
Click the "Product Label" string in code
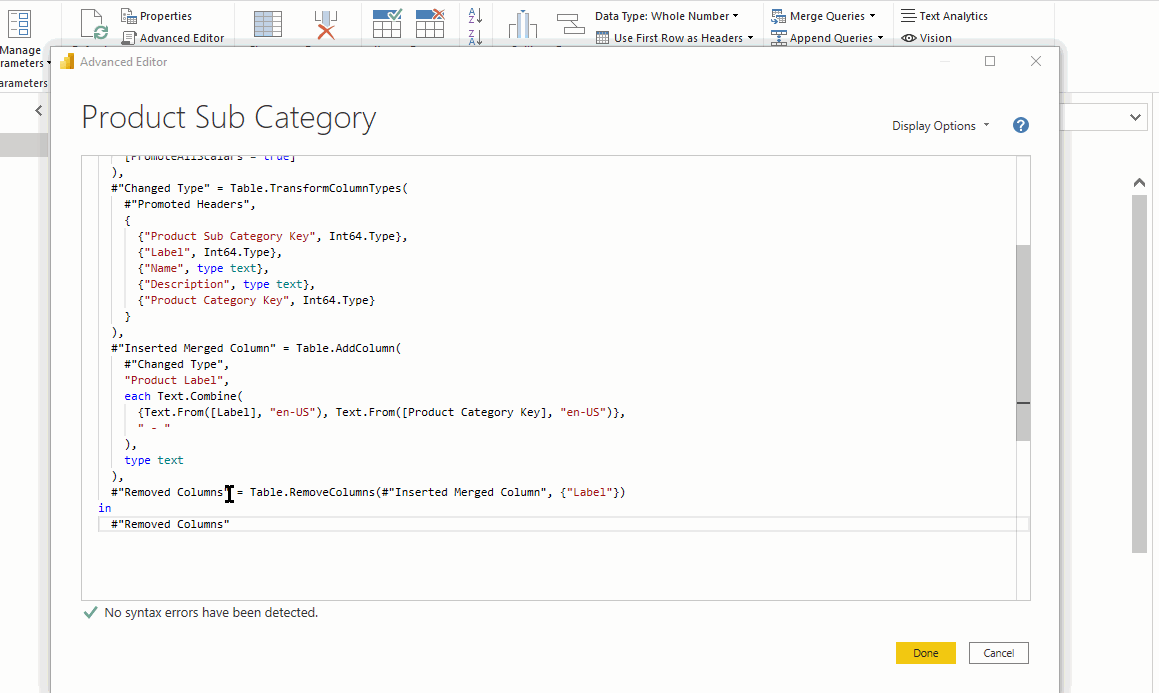(176, 380)
